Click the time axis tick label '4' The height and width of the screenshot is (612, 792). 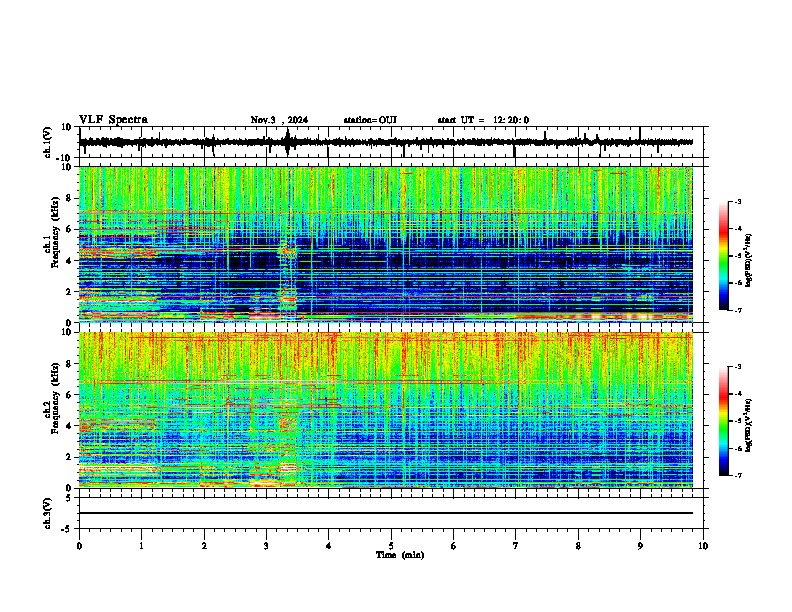point(328,546)
